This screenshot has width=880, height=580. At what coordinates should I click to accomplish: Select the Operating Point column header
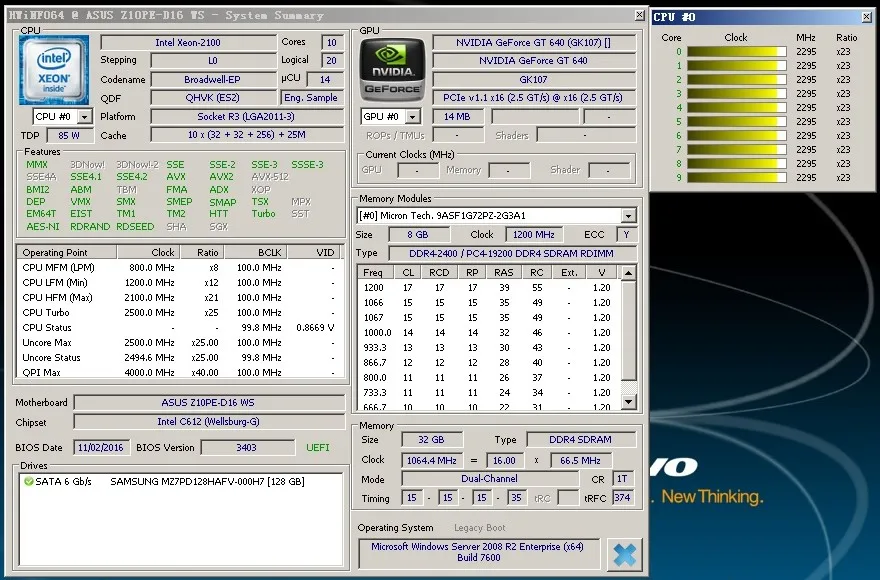(x=66, y=252)
